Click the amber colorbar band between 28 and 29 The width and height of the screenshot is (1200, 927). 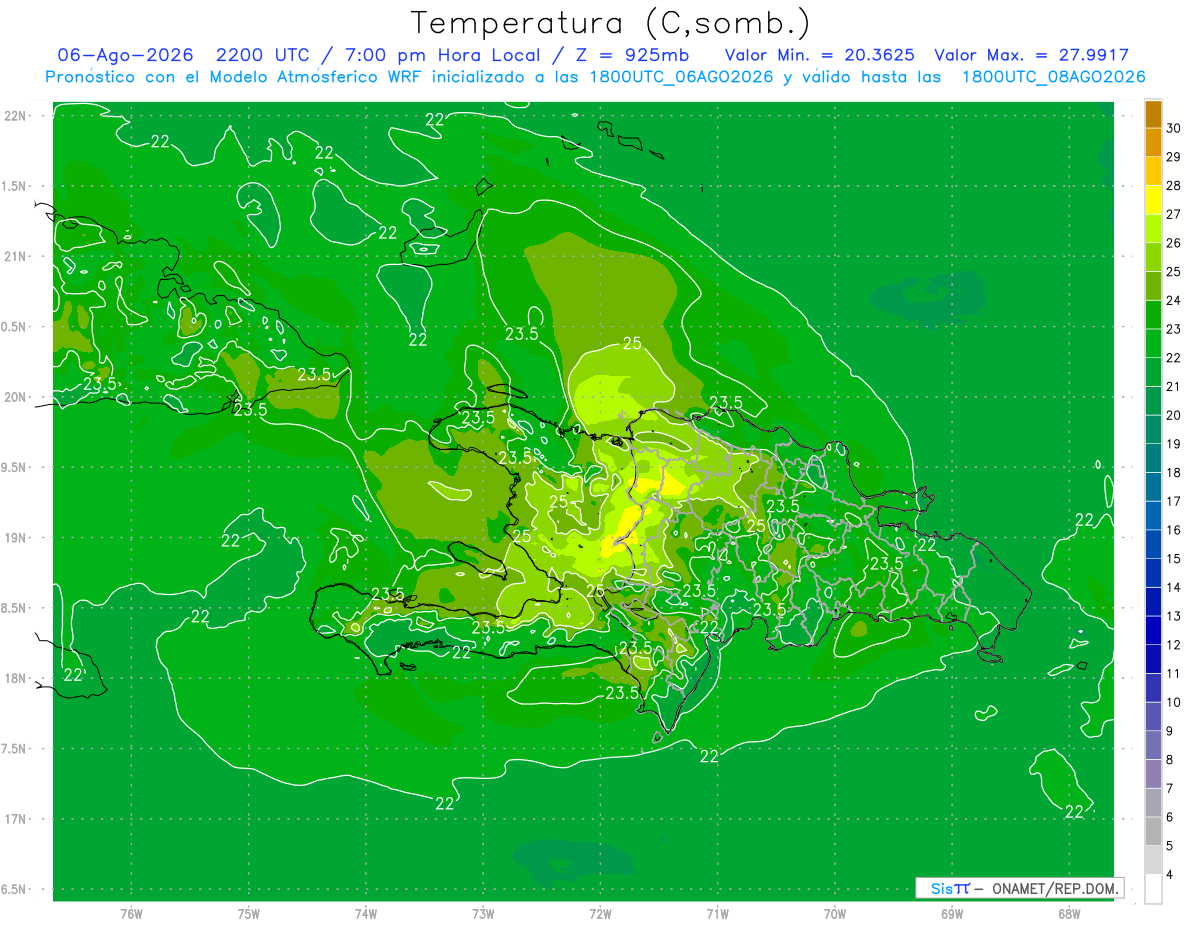[1153, 171]
